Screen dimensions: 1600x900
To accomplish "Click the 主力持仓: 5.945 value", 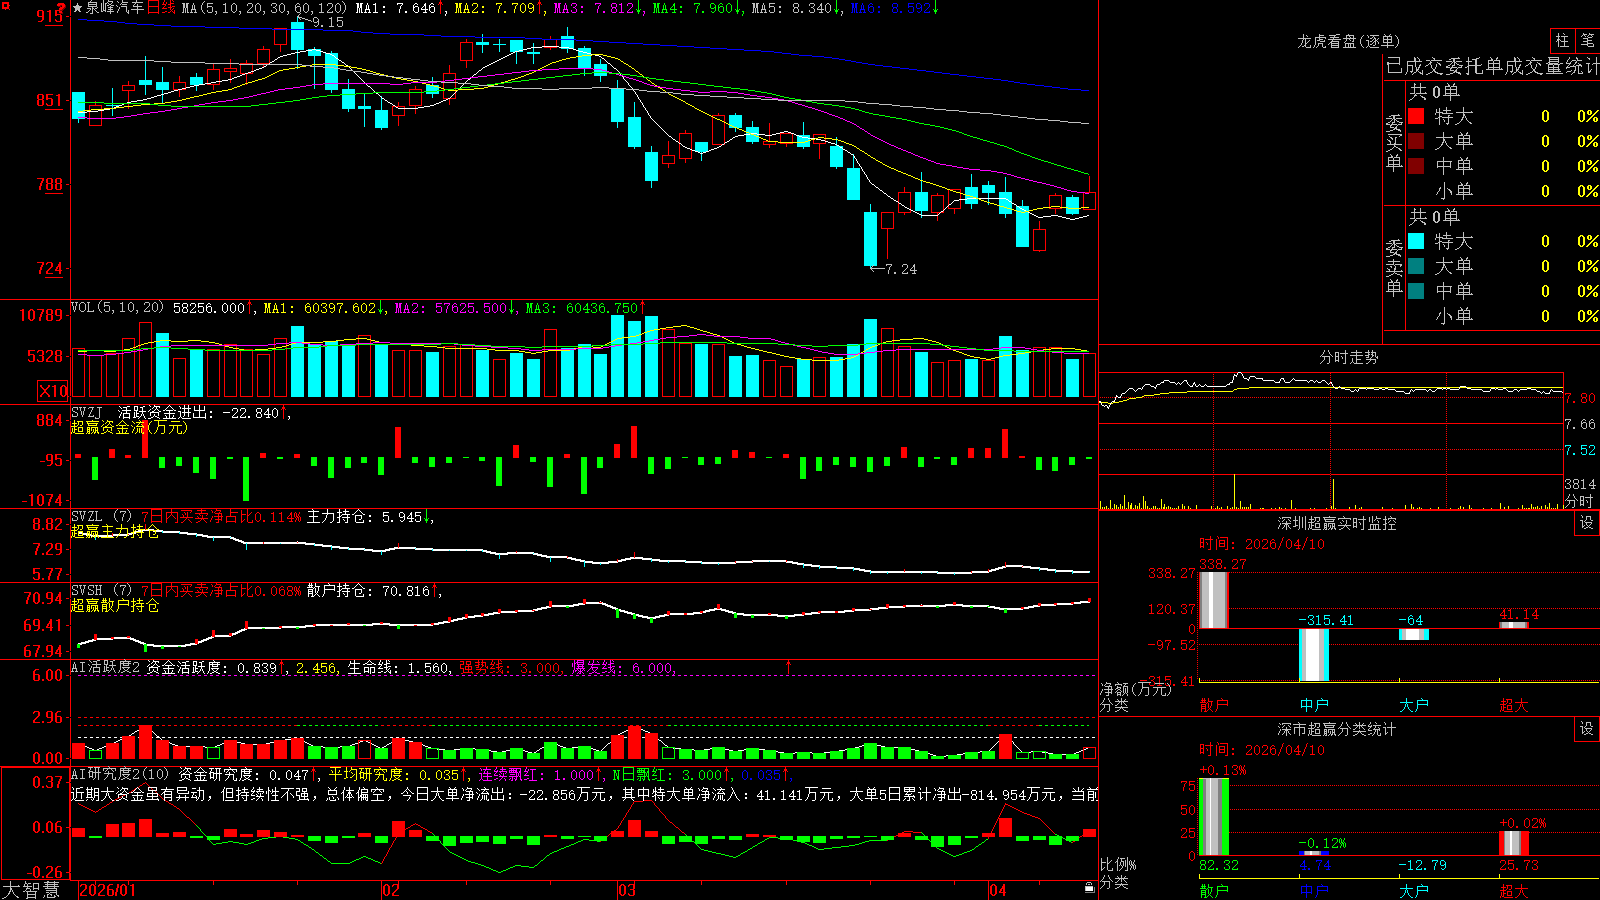I will coord(364,517).
